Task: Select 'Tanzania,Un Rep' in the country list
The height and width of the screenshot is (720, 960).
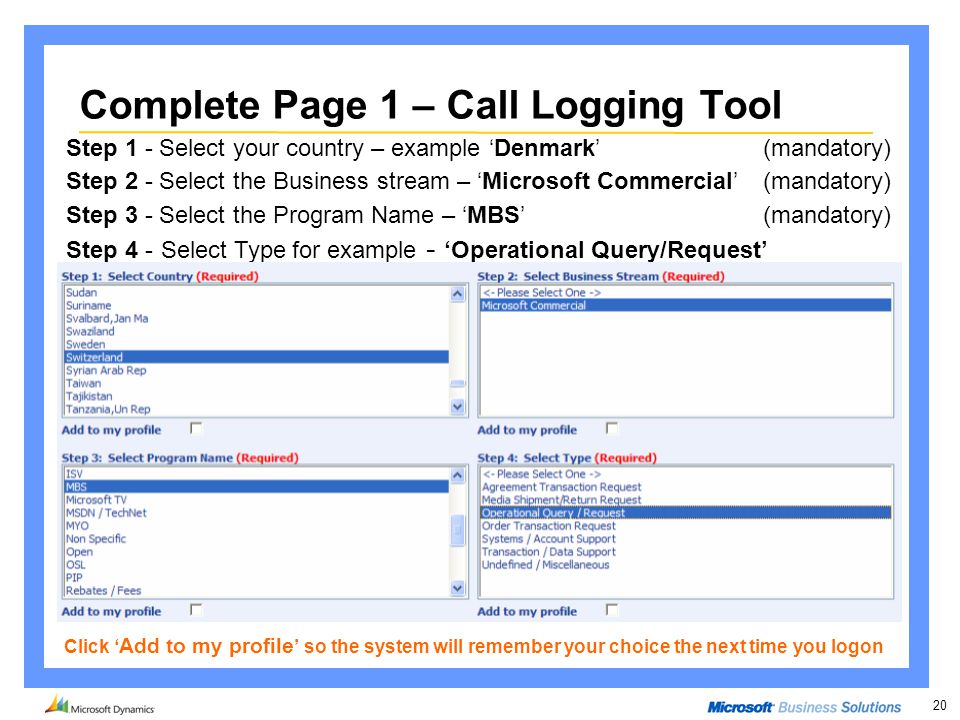Action: 257,409
